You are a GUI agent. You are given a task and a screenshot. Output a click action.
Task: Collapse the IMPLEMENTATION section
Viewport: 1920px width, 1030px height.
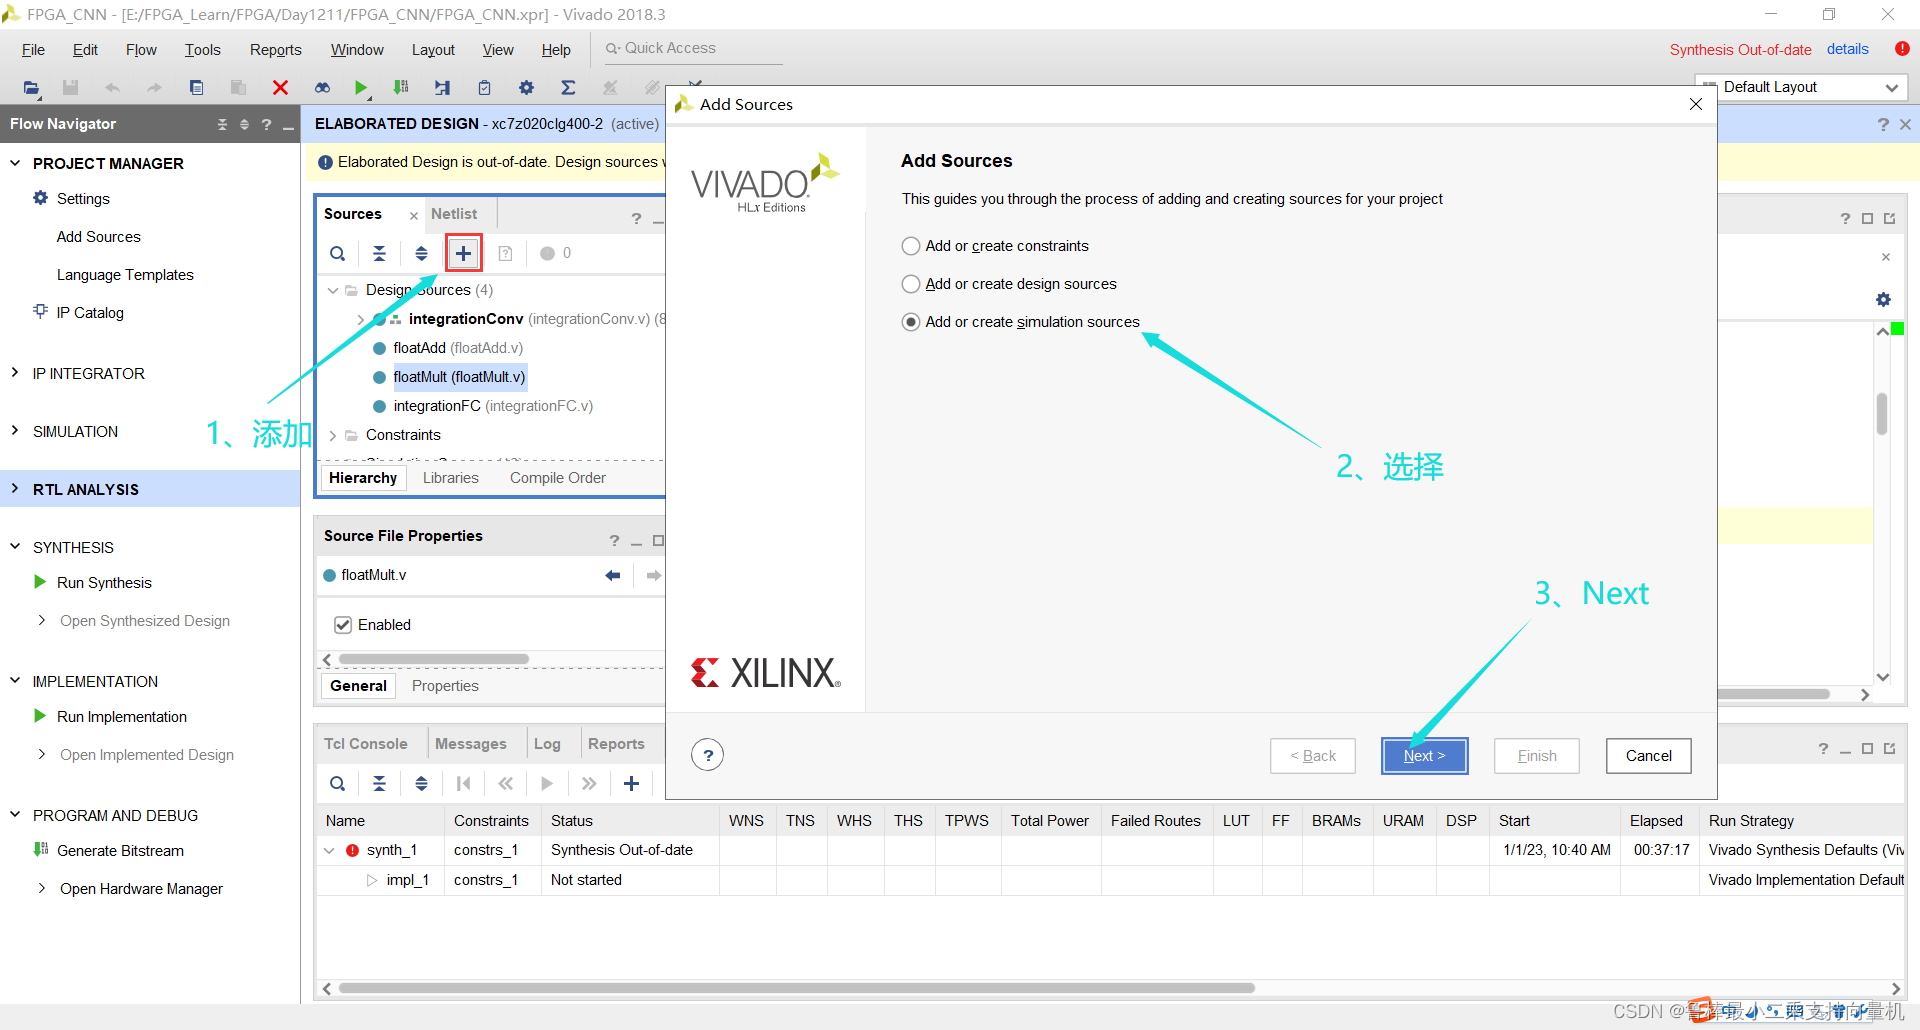click(x=15, y=681)
